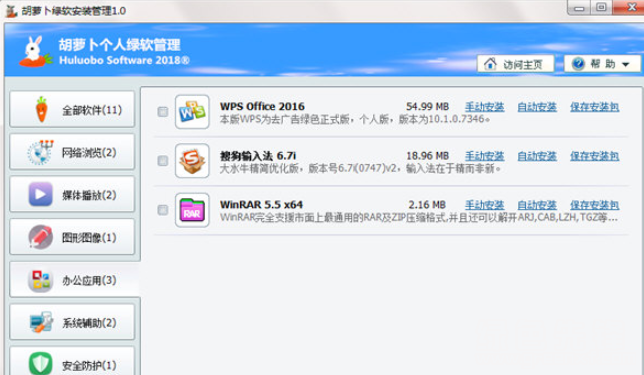The image size is (644, 375).
Task: Click 保存安装包 for WinRAR
Action: [594, 205]
